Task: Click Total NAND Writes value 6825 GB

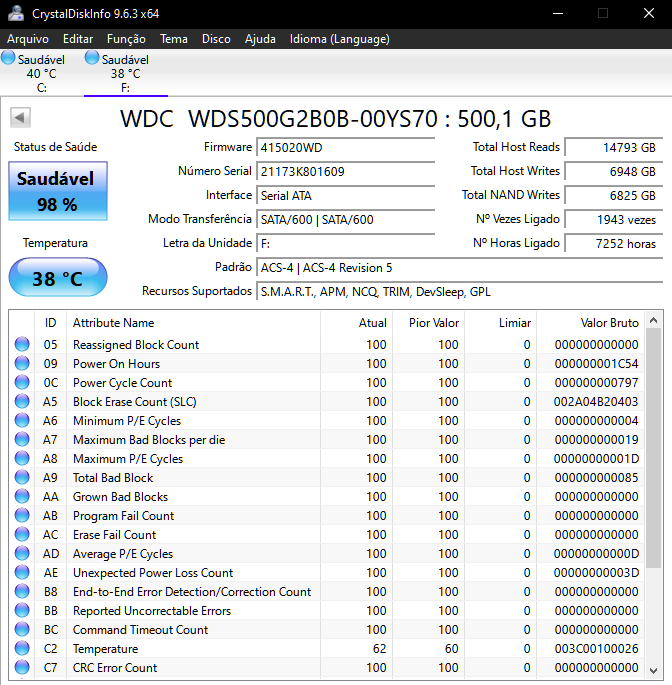Action: pos(613,196)
